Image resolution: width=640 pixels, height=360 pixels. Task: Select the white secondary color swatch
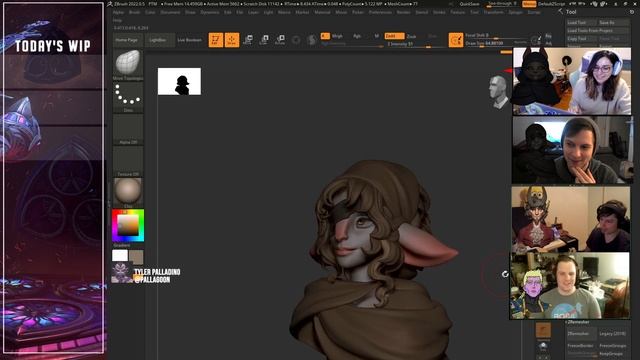click(x=120, y=256)
